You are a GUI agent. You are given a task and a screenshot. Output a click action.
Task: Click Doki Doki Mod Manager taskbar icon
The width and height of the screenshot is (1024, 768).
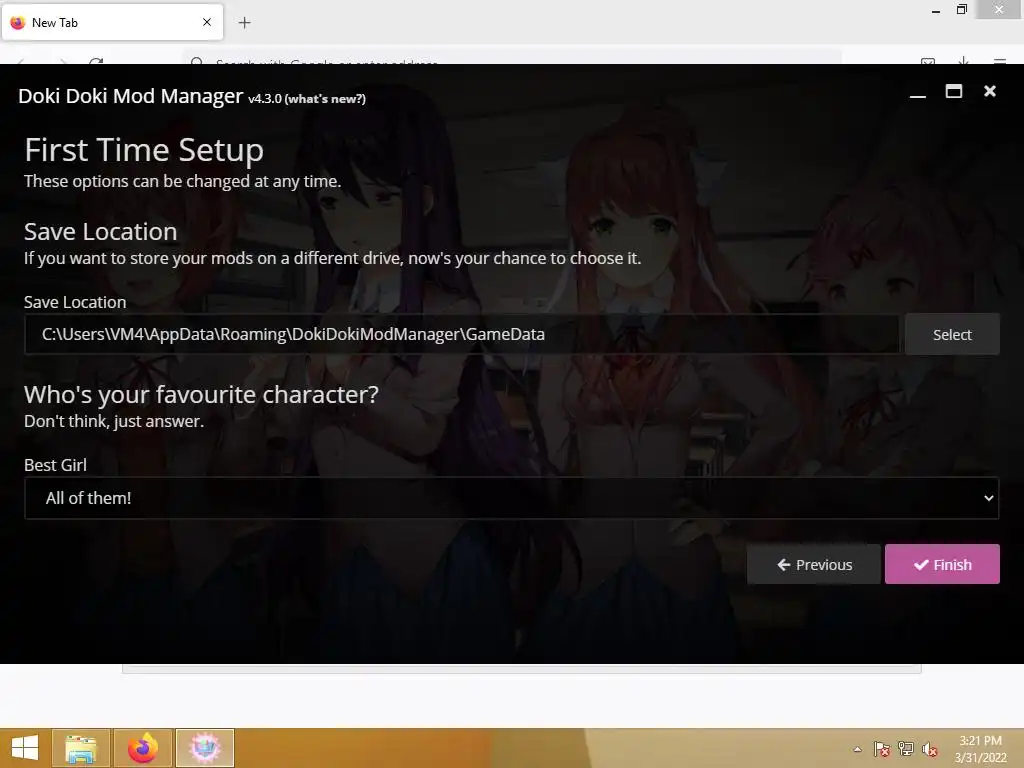205,748
